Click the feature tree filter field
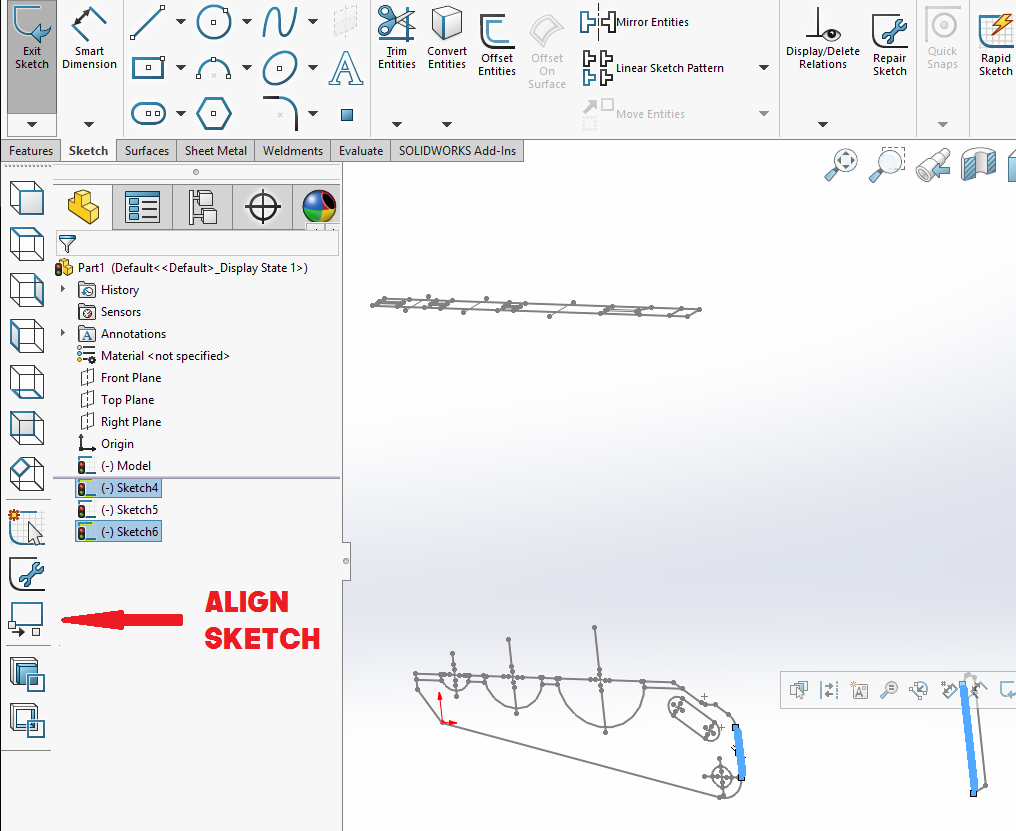The image size is (1016, 831). click(197, 244)
